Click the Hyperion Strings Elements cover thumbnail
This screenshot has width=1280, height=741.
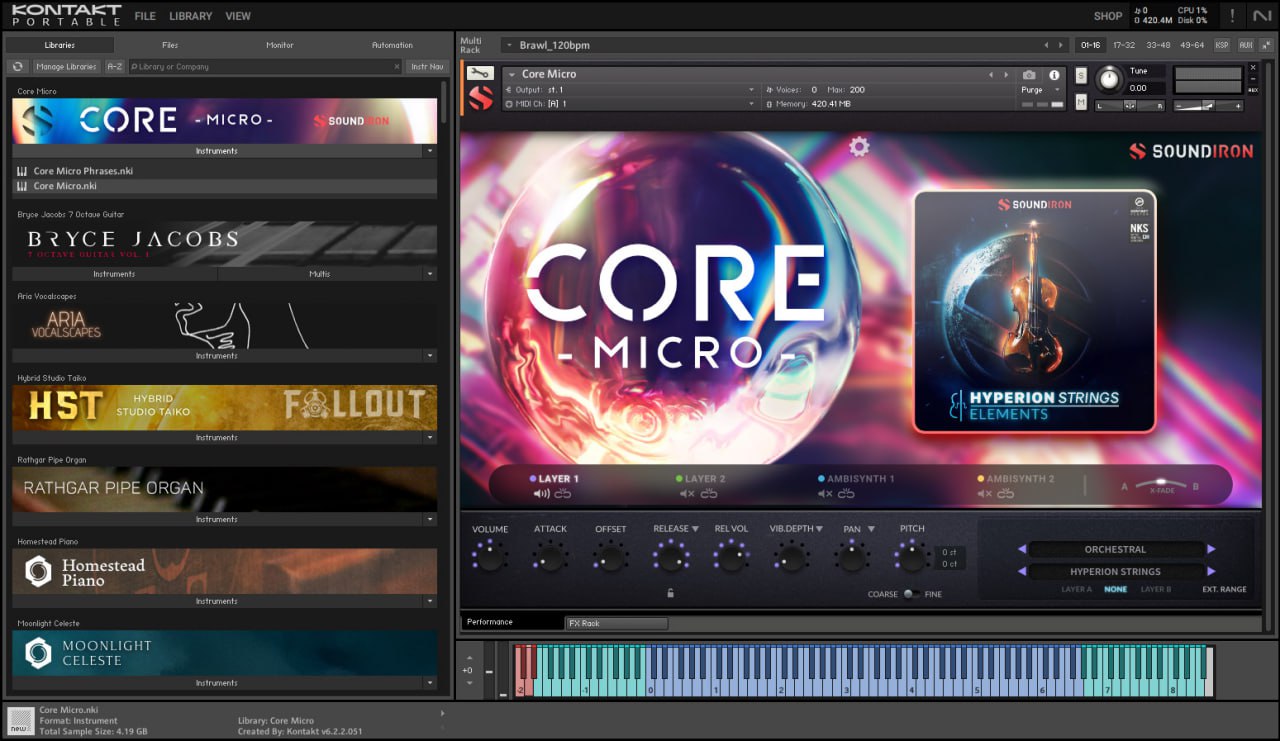[1035, 313]
